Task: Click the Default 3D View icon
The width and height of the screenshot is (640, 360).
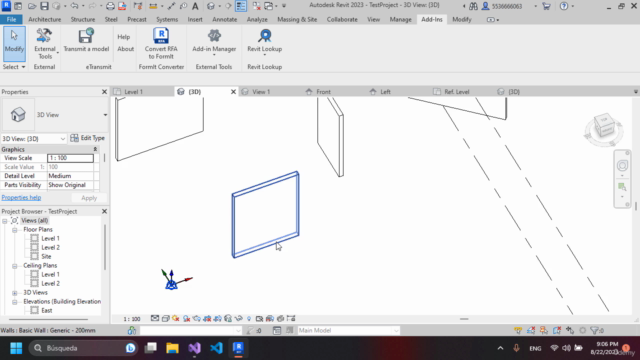Action: (211, 6)
